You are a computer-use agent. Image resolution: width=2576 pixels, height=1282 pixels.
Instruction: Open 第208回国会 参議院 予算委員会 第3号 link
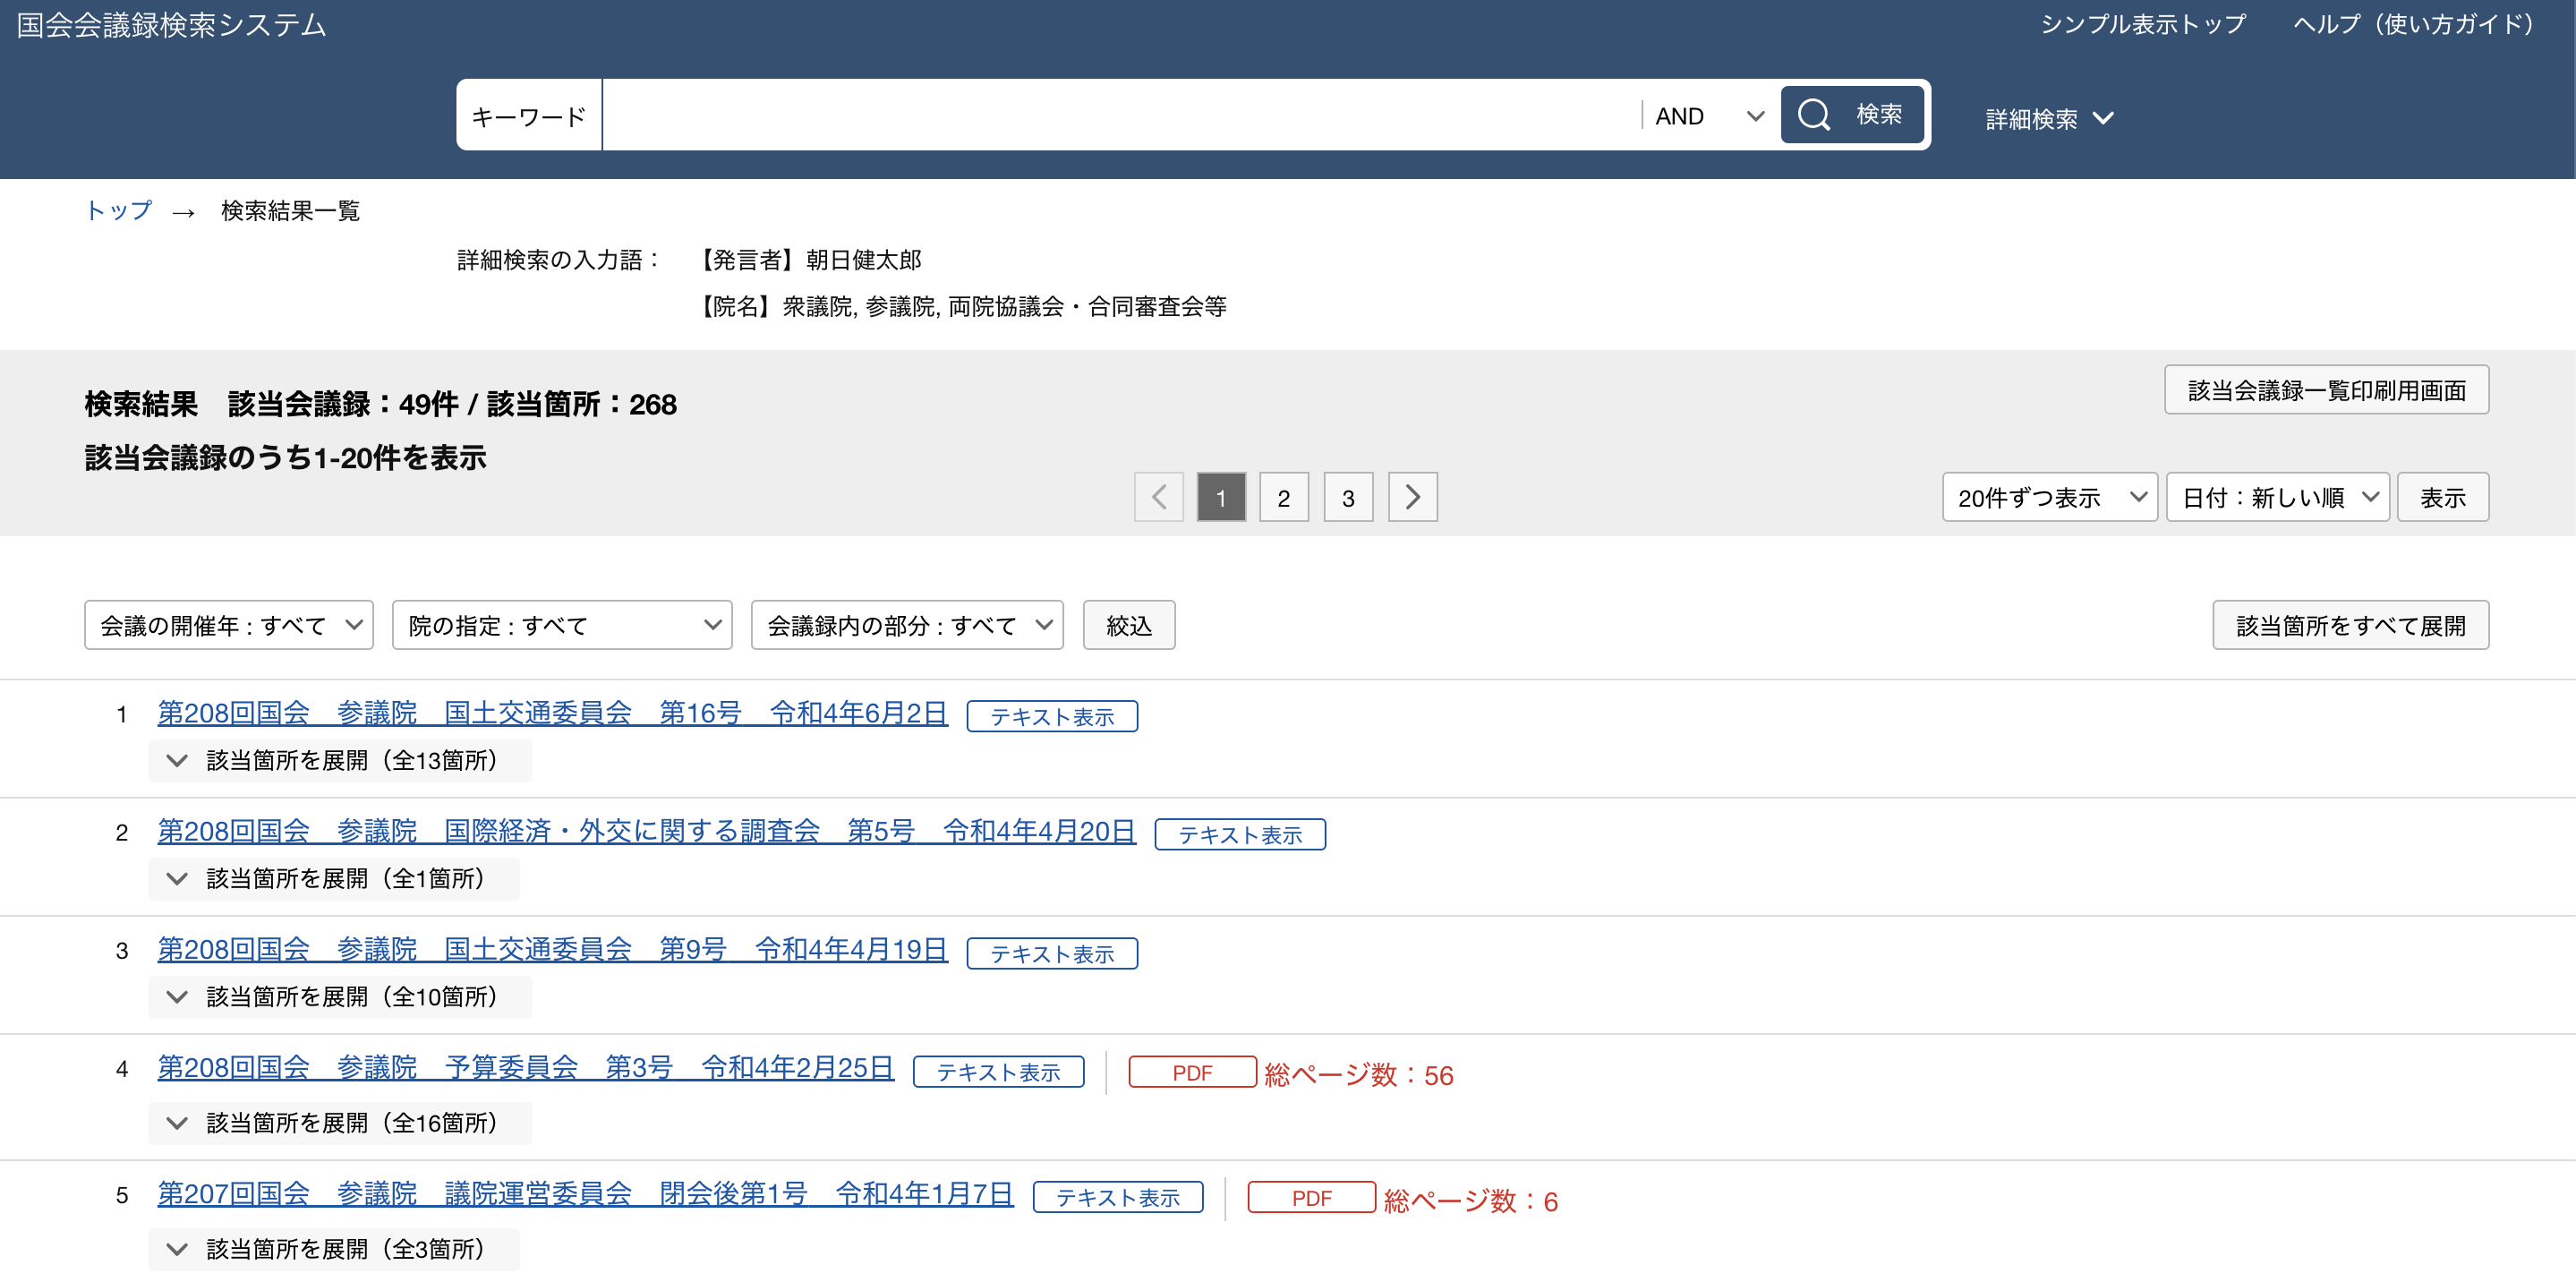tap(525, 1067)
